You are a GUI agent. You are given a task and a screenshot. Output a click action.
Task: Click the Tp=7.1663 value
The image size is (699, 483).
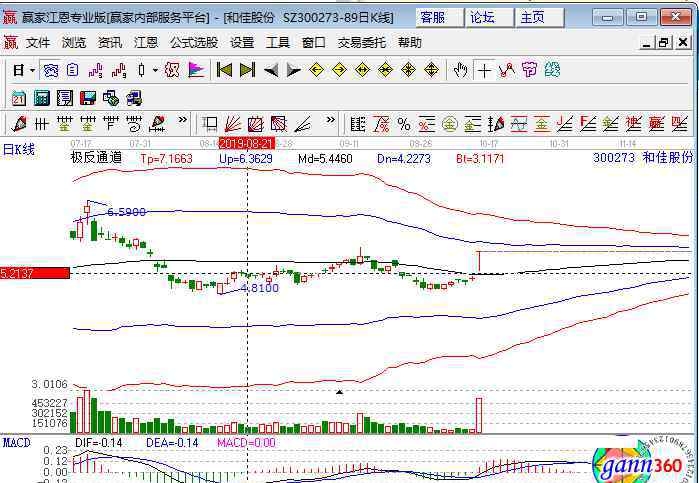tap(166, 159)
